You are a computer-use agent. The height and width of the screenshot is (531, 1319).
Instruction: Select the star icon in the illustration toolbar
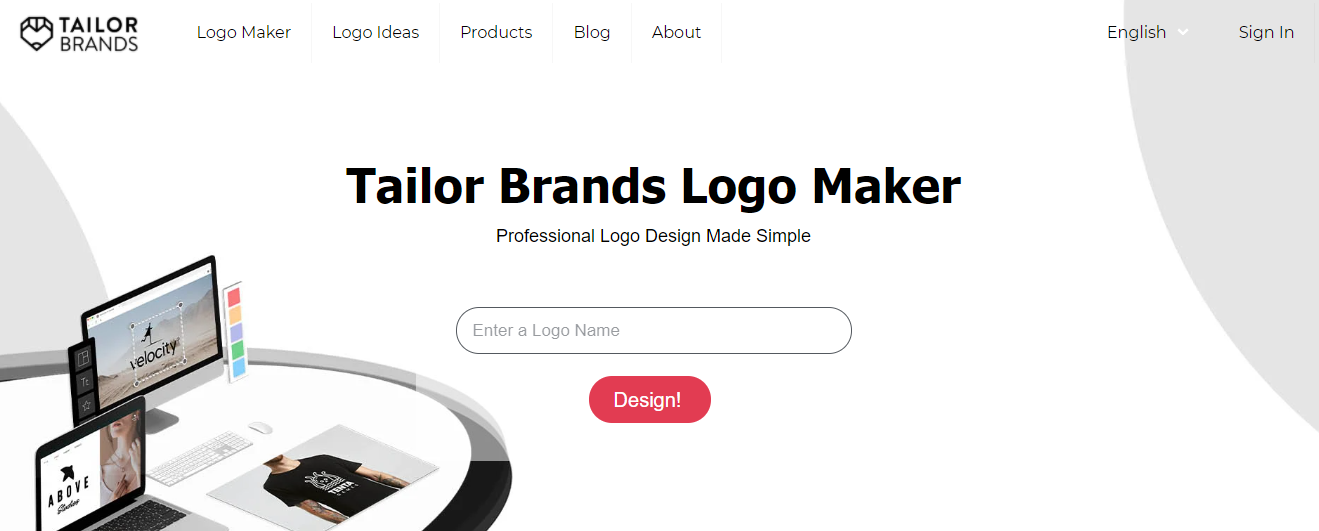coord(86,405)
